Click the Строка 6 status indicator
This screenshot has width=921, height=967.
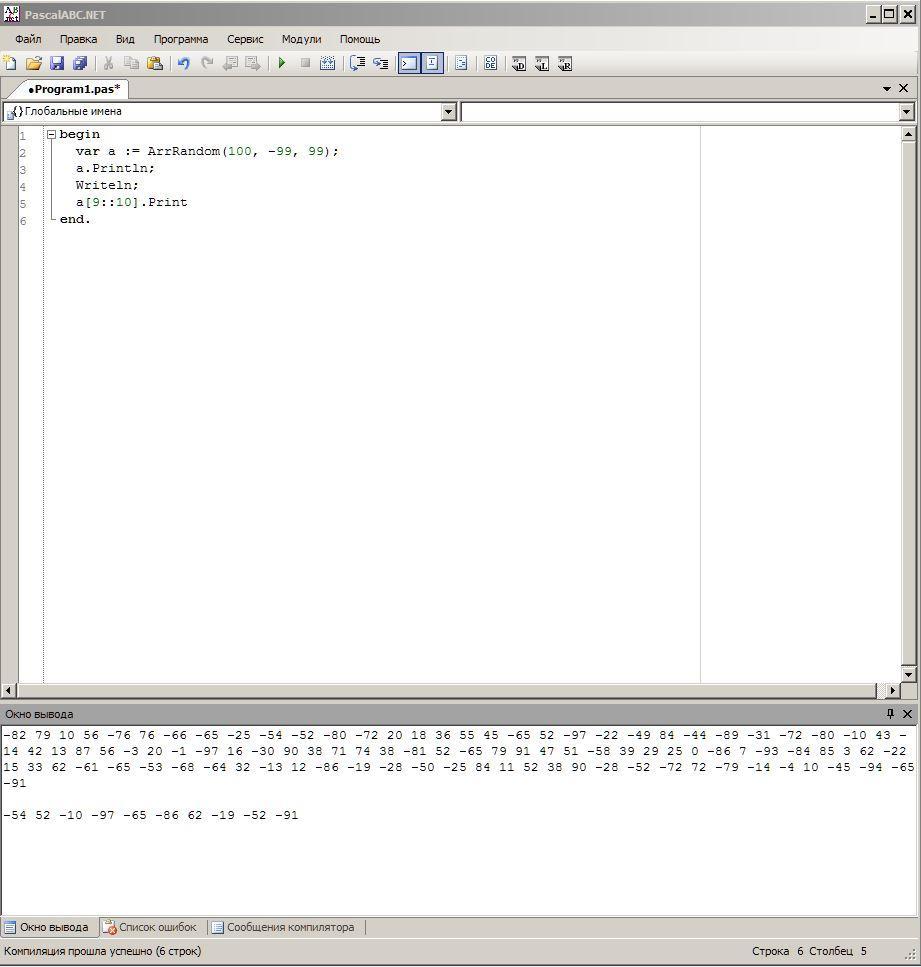[x=777, y=951]
